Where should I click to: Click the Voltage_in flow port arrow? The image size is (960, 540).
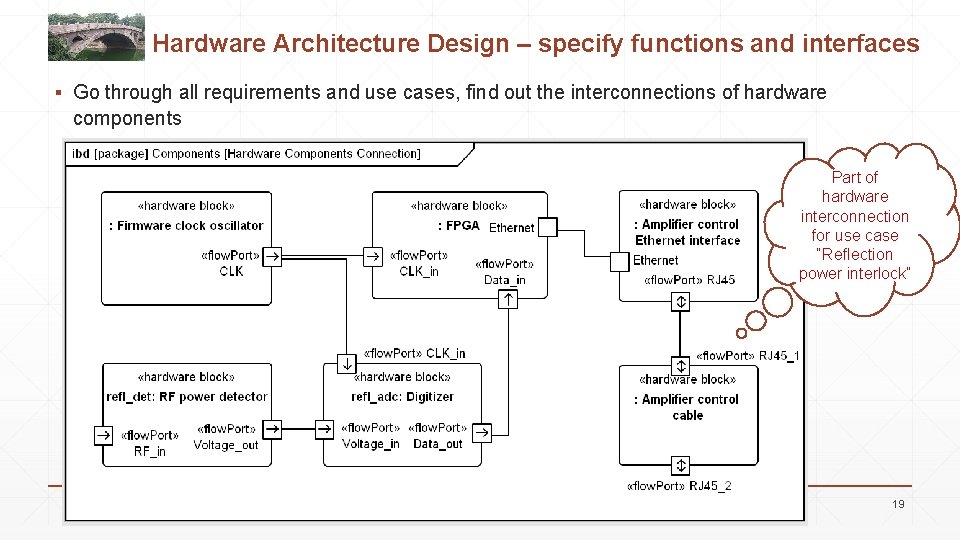324,429
